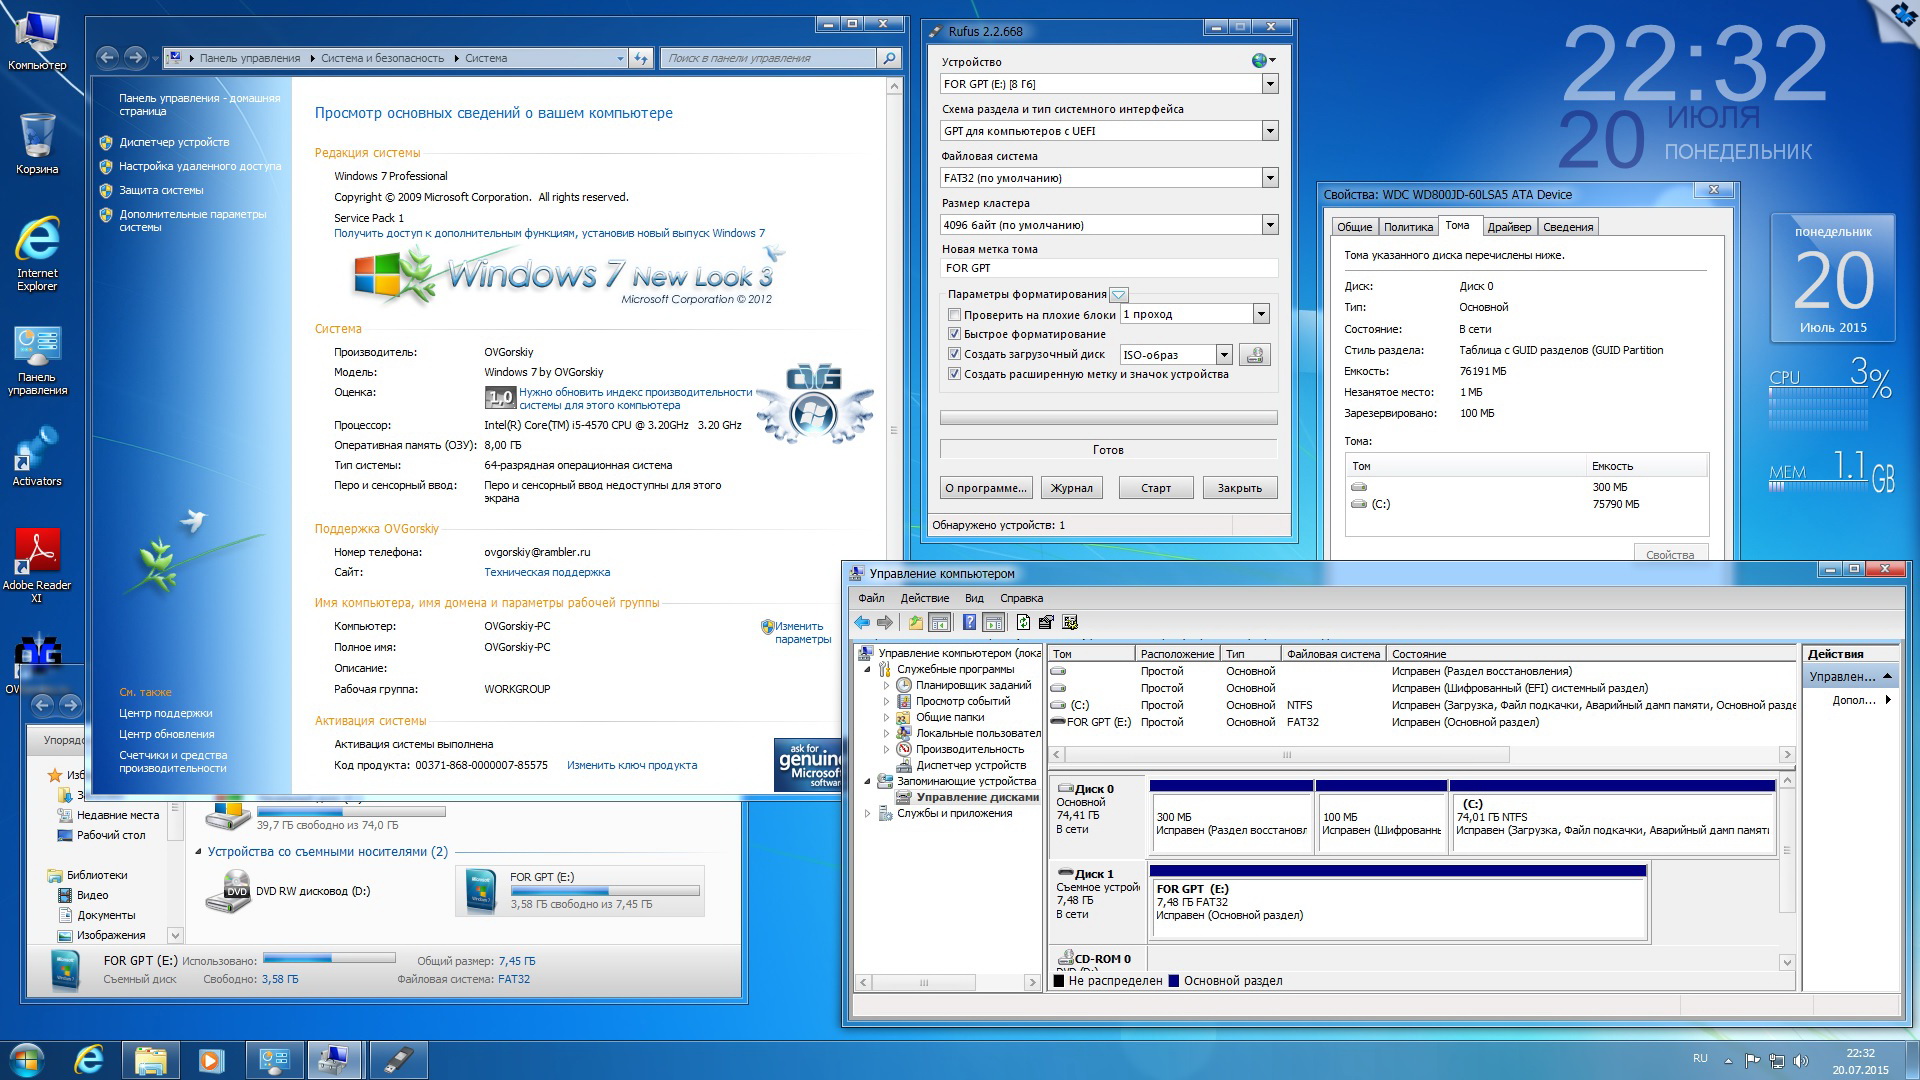The height and width of the screenshot is (1080, 1920).
Task: Click the blue Help question mark toolbar icon
Action: point(969,622)
